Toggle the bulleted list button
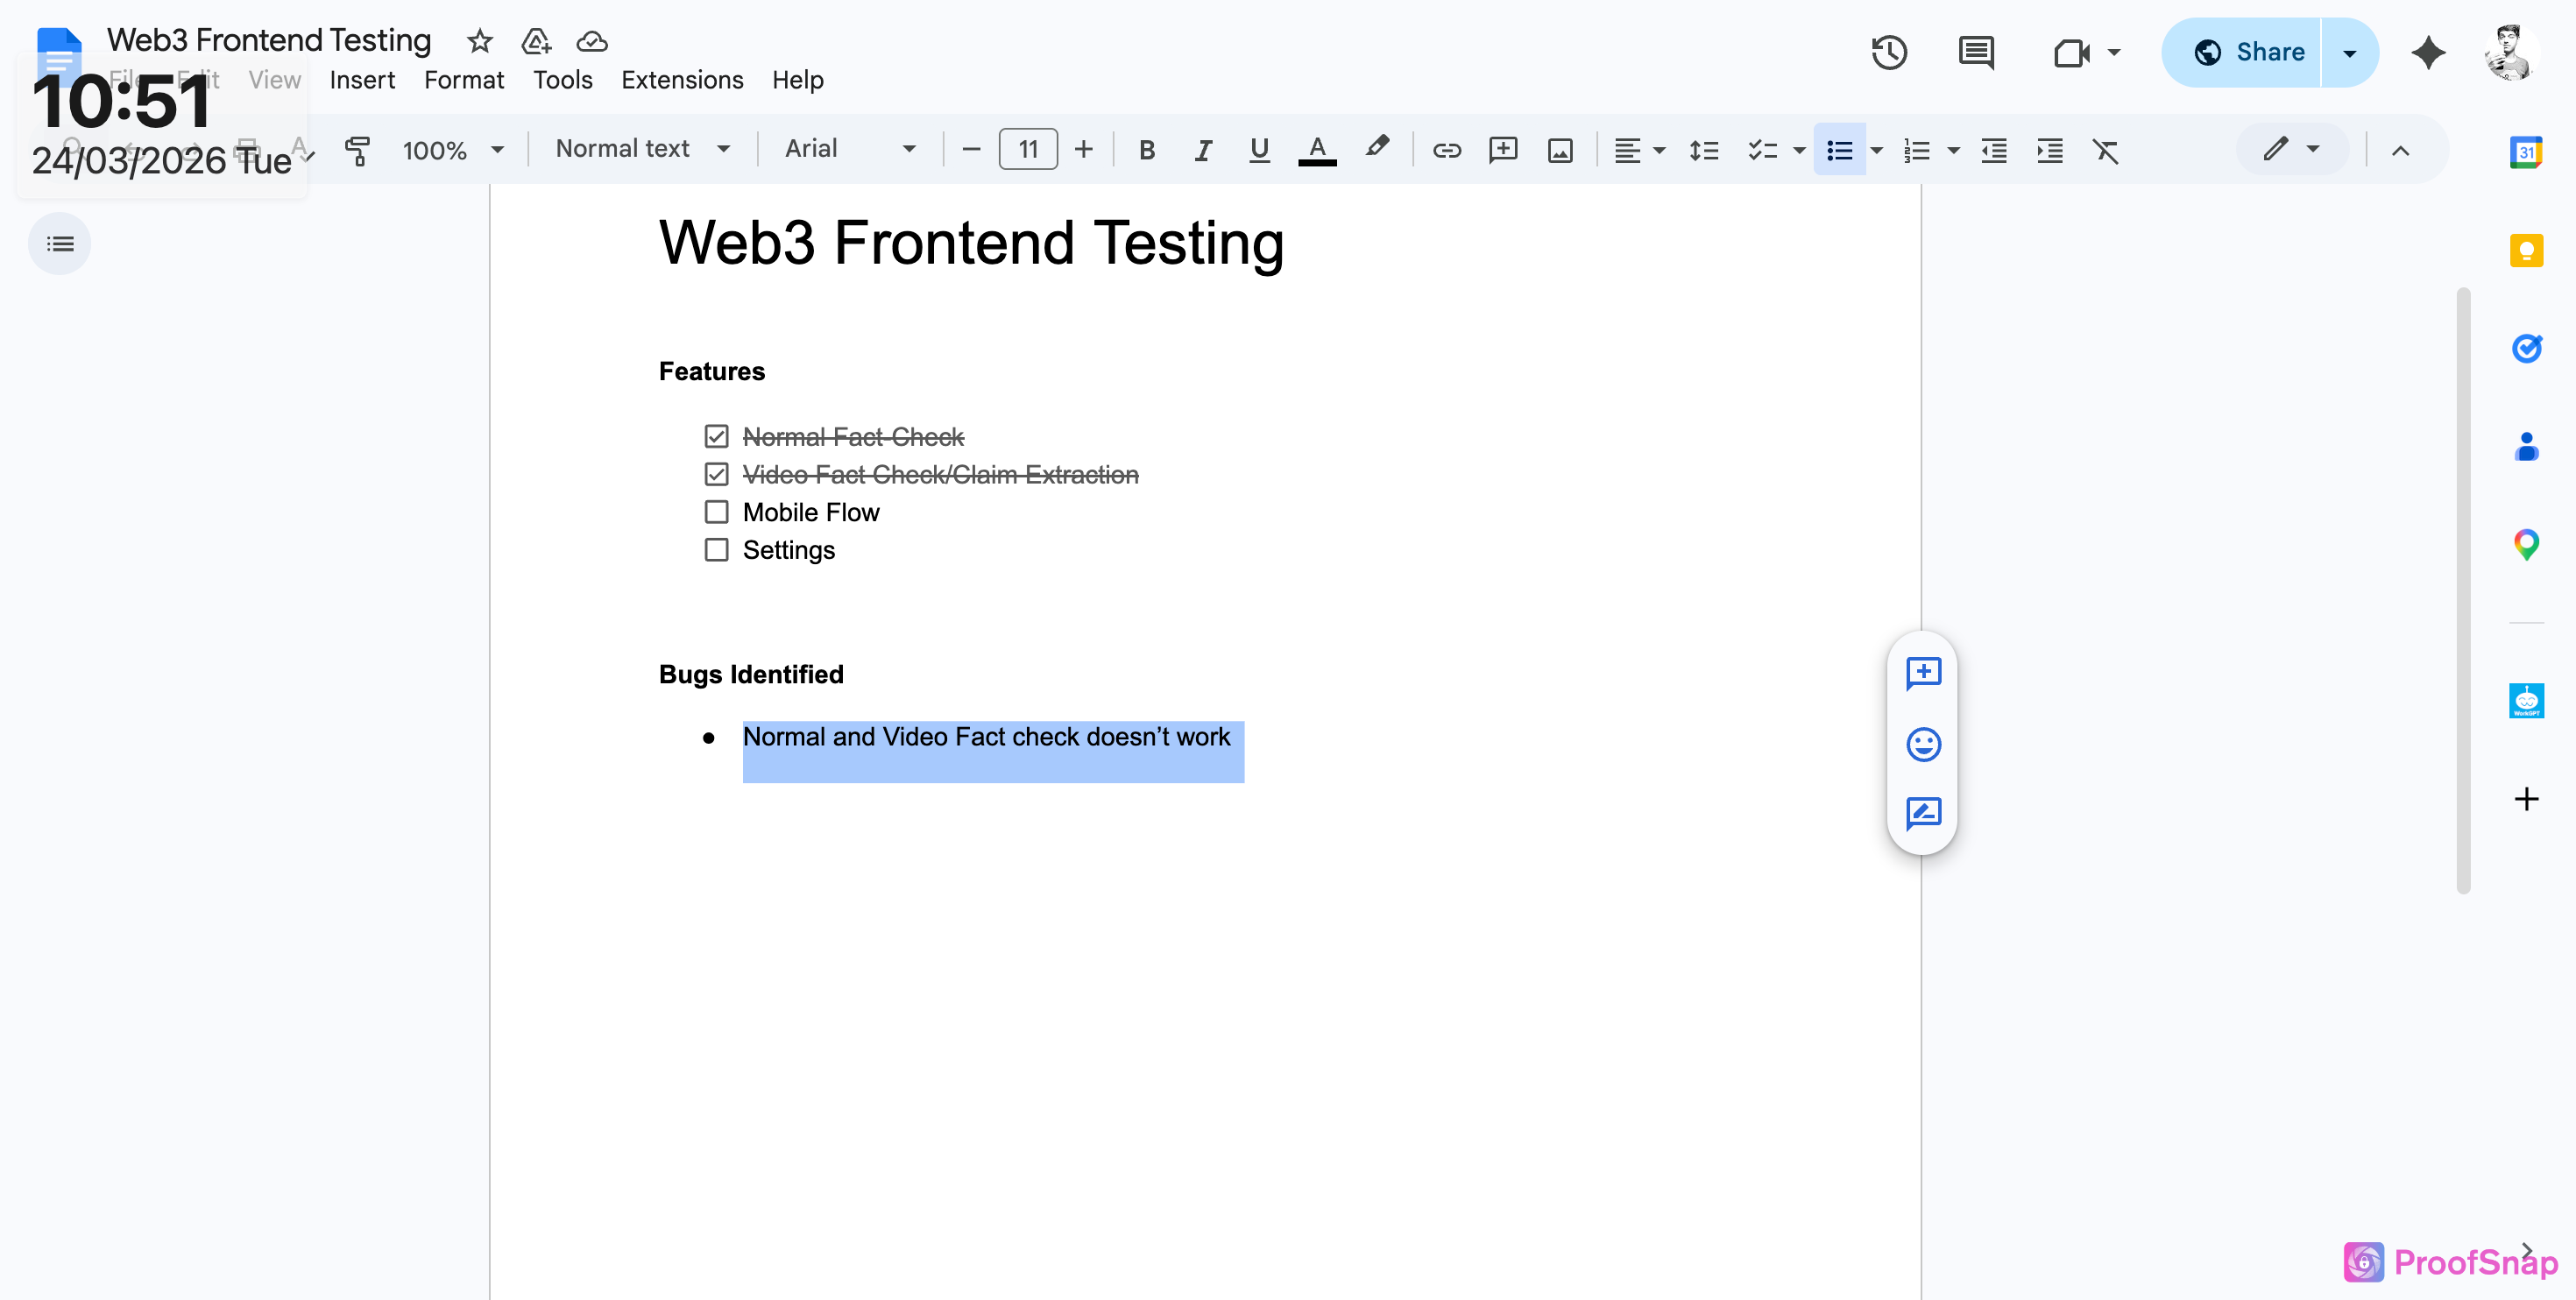 pos(1839,150)
